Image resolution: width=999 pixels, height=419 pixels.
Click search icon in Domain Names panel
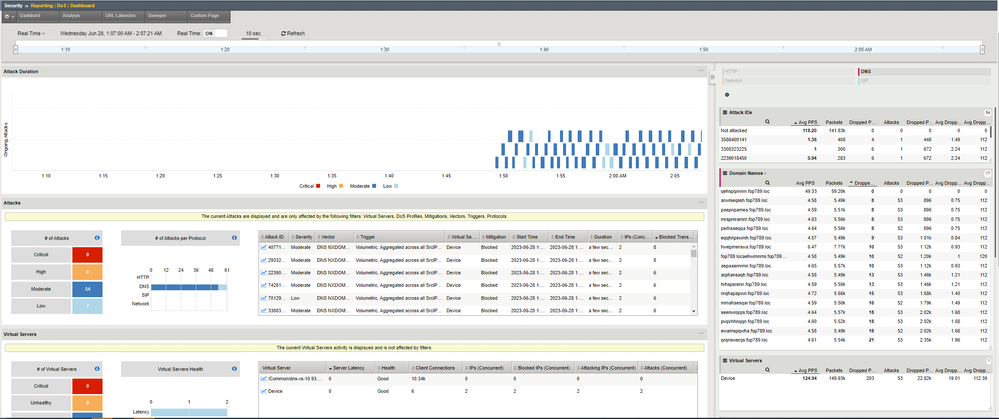click(x=768, y=181)
